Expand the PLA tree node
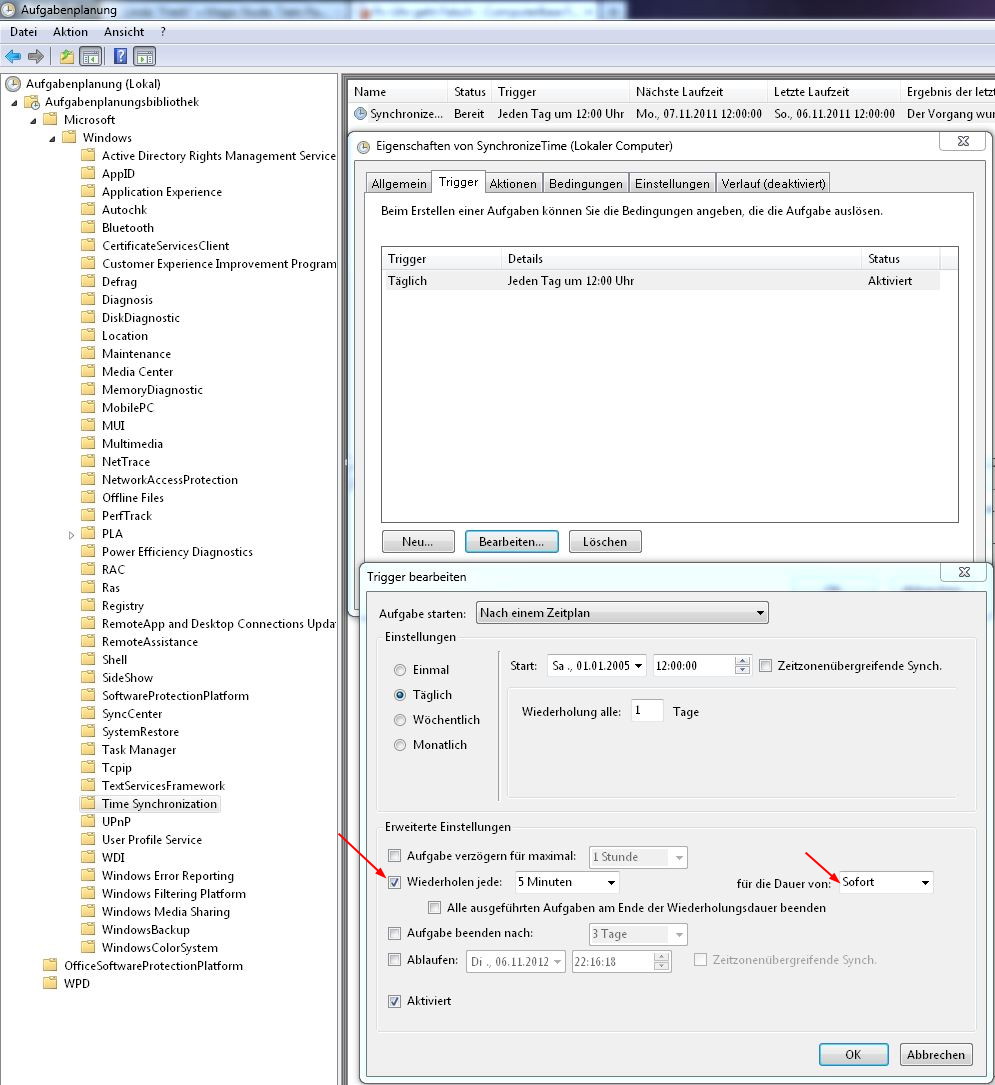Image resolution: width=995 pixels, height=1085 pixels. (71, 535)
